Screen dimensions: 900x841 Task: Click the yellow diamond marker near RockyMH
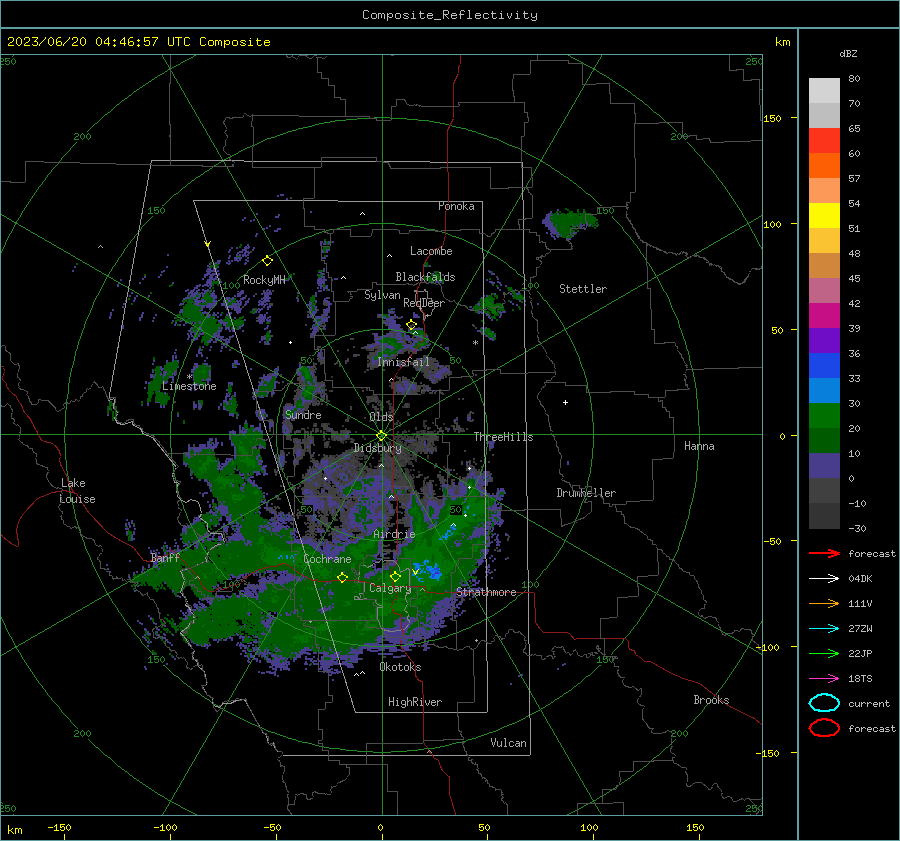coord(267,261)
